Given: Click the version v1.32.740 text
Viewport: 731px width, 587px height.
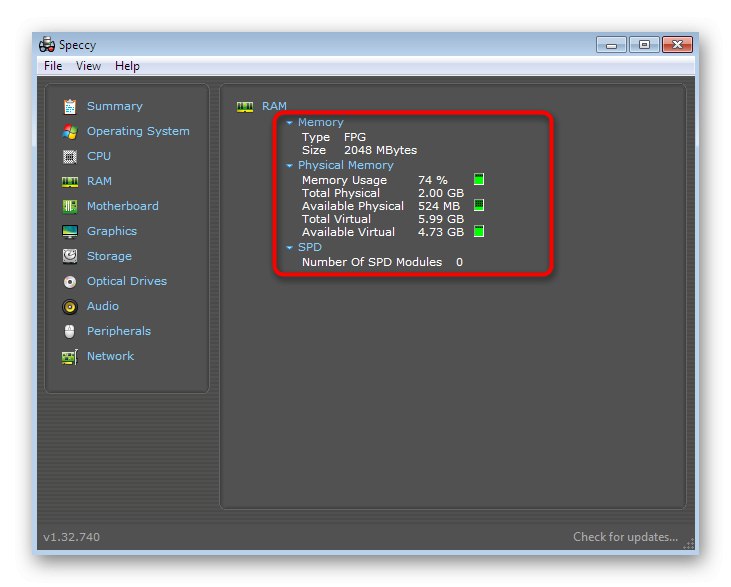Looking at the screenshot, I should coord(71,537).
